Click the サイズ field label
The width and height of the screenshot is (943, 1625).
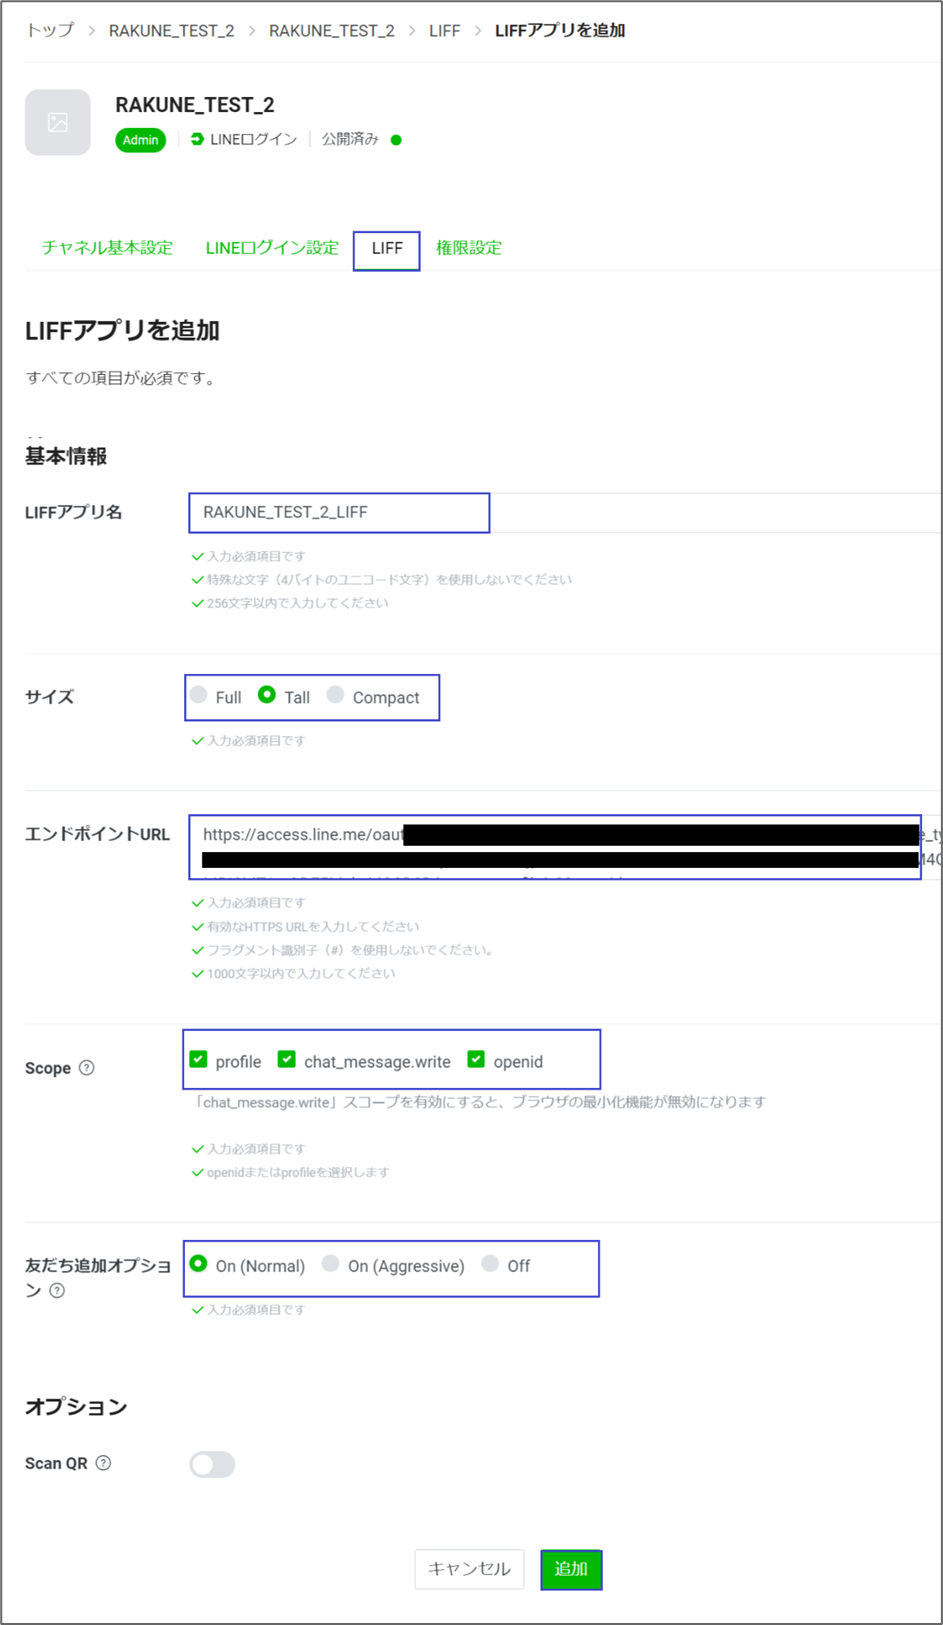(50, 697)
